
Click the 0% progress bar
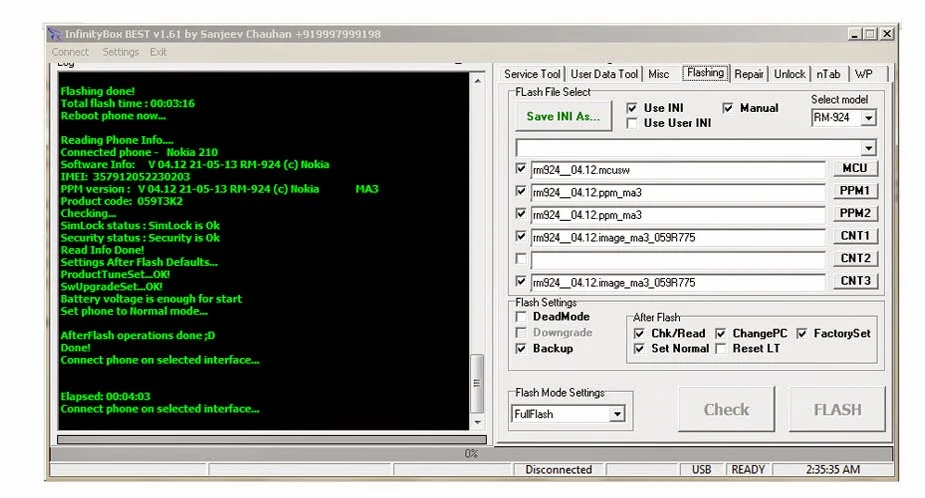click(x=471, y=454)
